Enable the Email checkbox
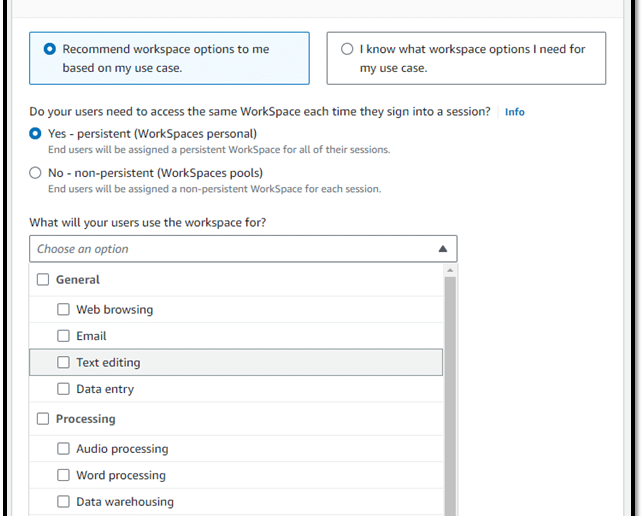 coord(63,336)
